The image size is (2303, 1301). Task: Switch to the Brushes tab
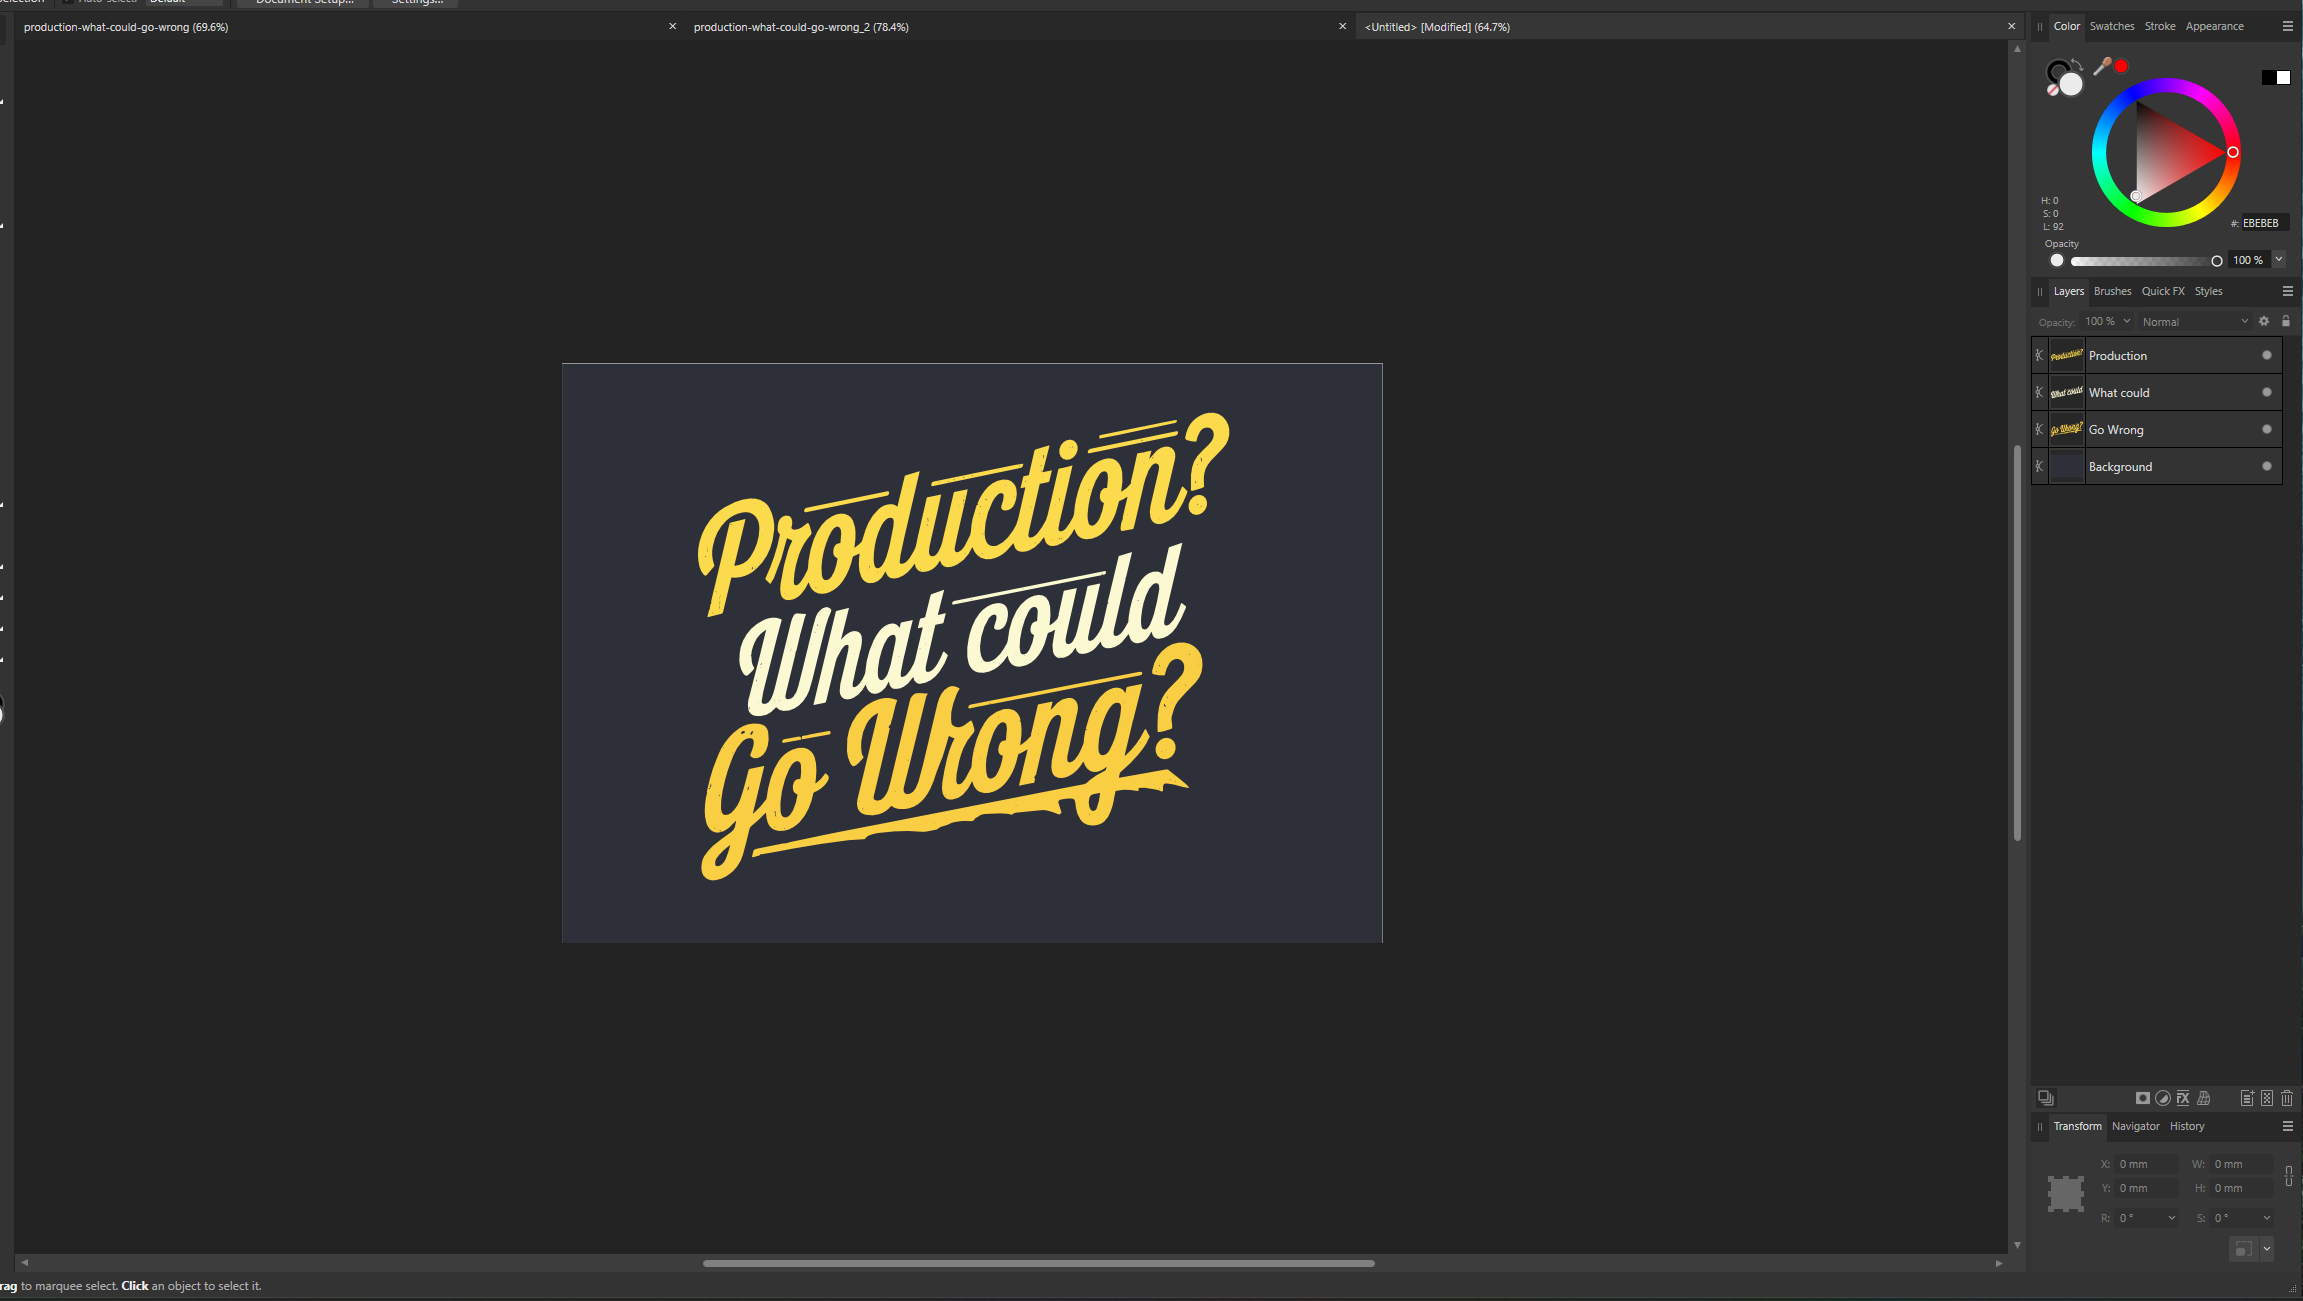click(x=2112, y=291)
